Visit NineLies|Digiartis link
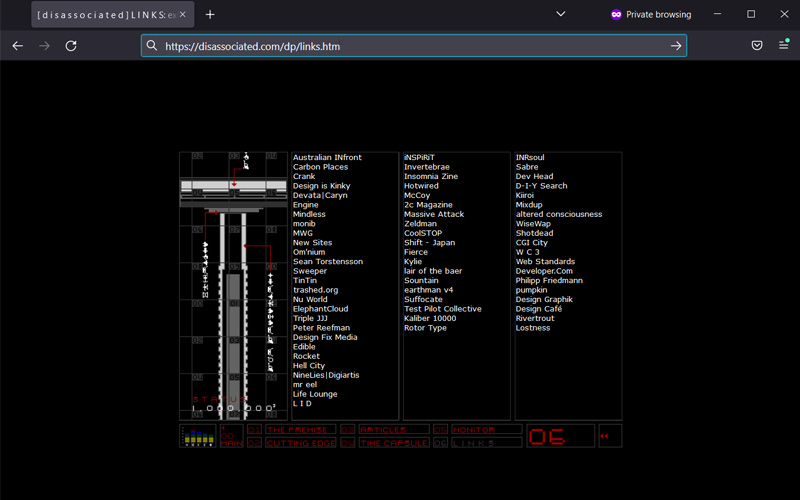The image size is (800, 500). coord(326,375)
